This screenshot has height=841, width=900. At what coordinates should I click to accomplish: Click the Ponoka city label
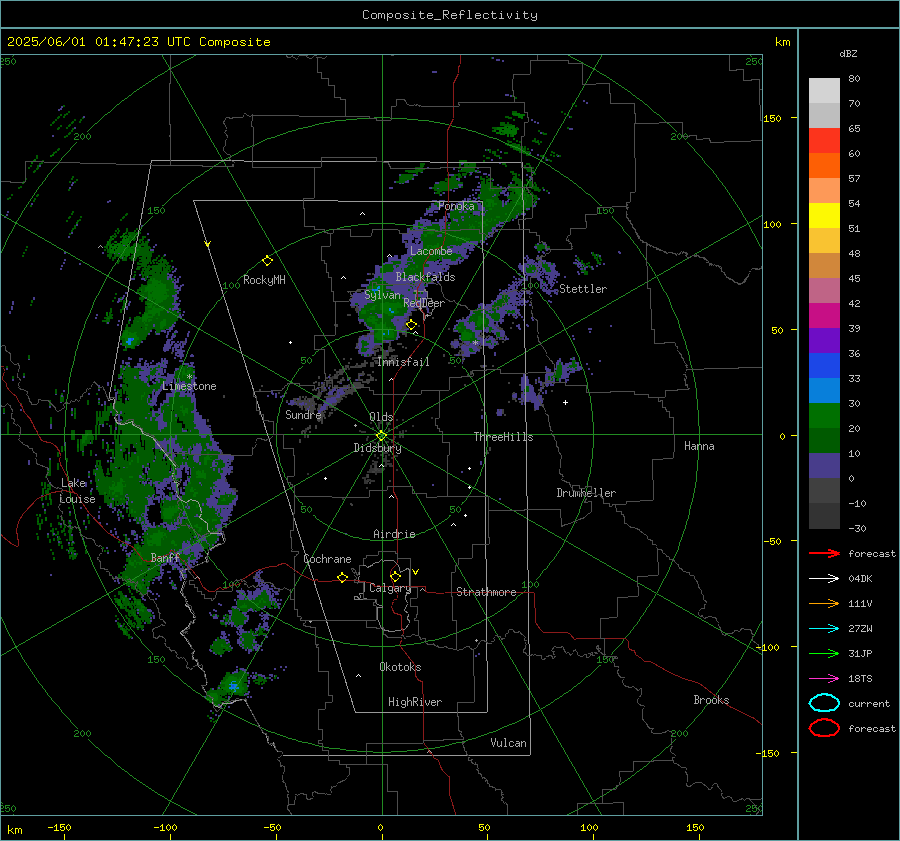tap(456, 206)
